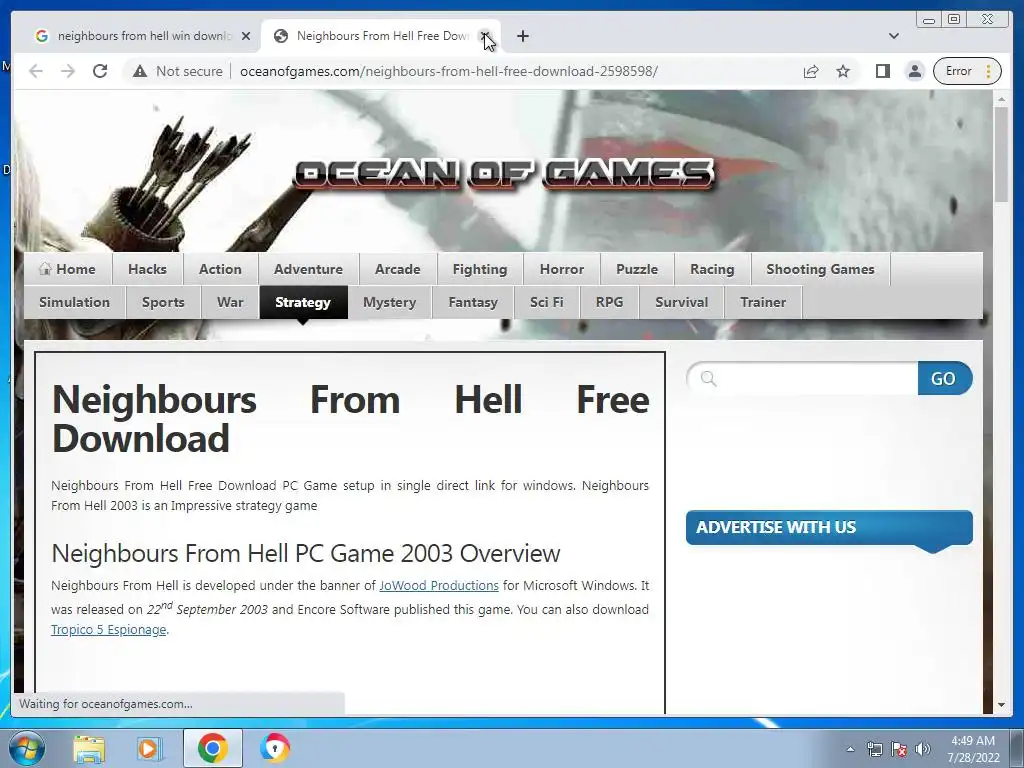Toggle the browser side panel icon
1024x768 pixels.
pos(883,71)
